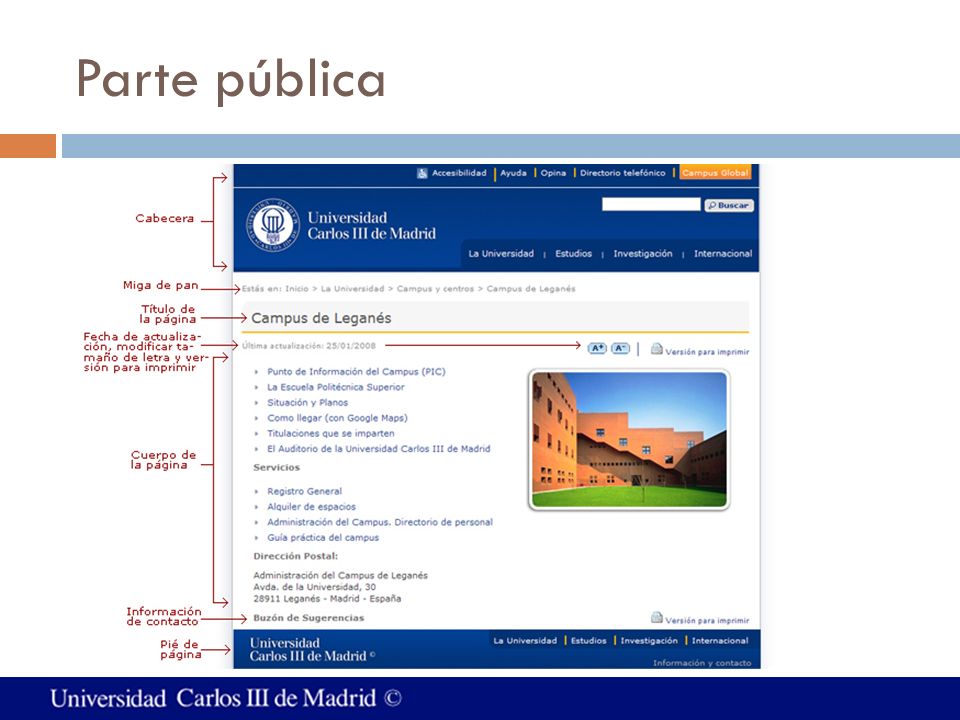960x720 pixels.
Task: Click Buzón de Sugerencias
Action: tap(309, 618)
